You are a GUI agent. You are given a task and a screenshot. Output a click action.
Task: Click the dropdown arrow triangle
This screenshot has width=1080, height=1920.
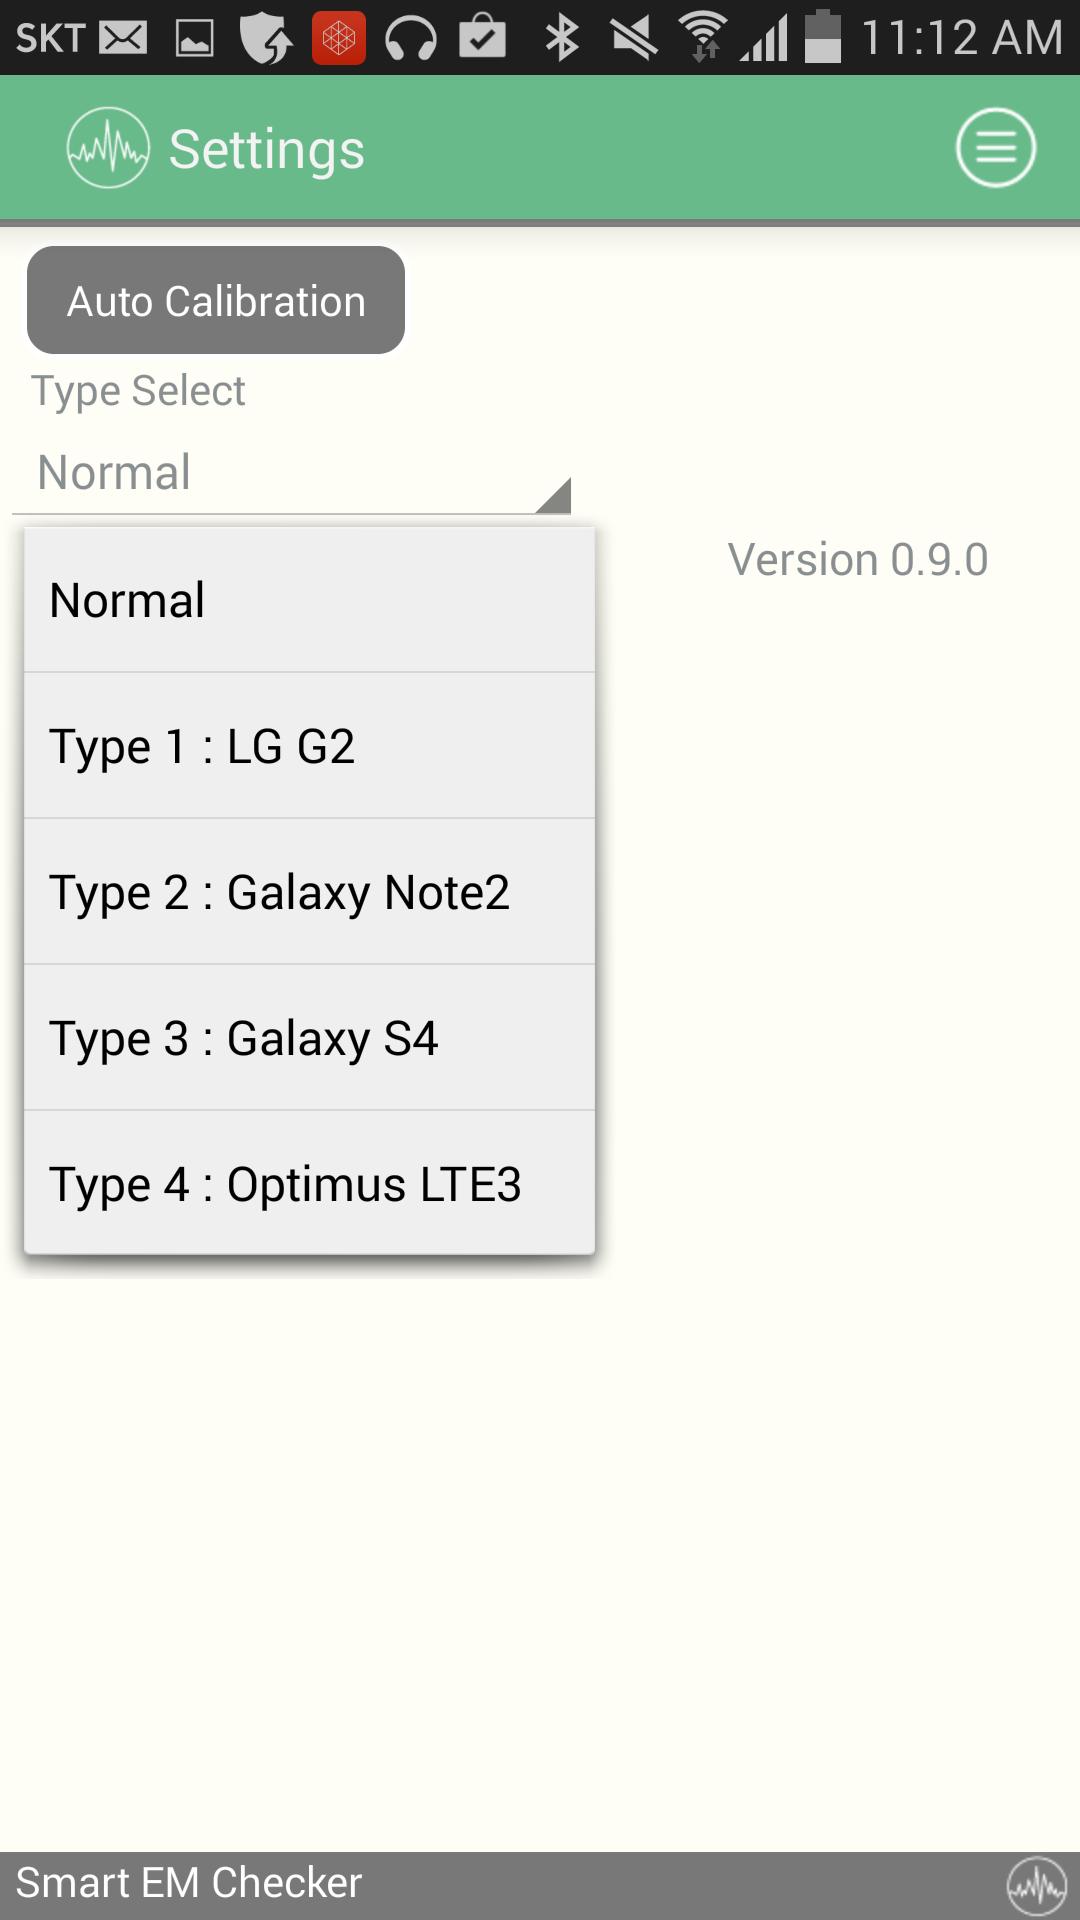[x=554, y=496]
